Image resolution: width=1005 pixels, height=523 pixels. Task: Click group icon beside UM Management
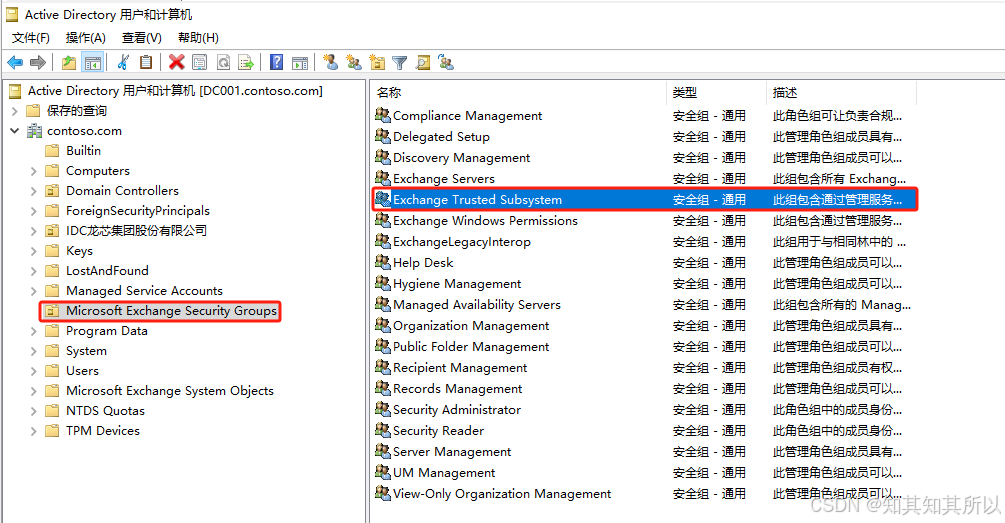383,472
